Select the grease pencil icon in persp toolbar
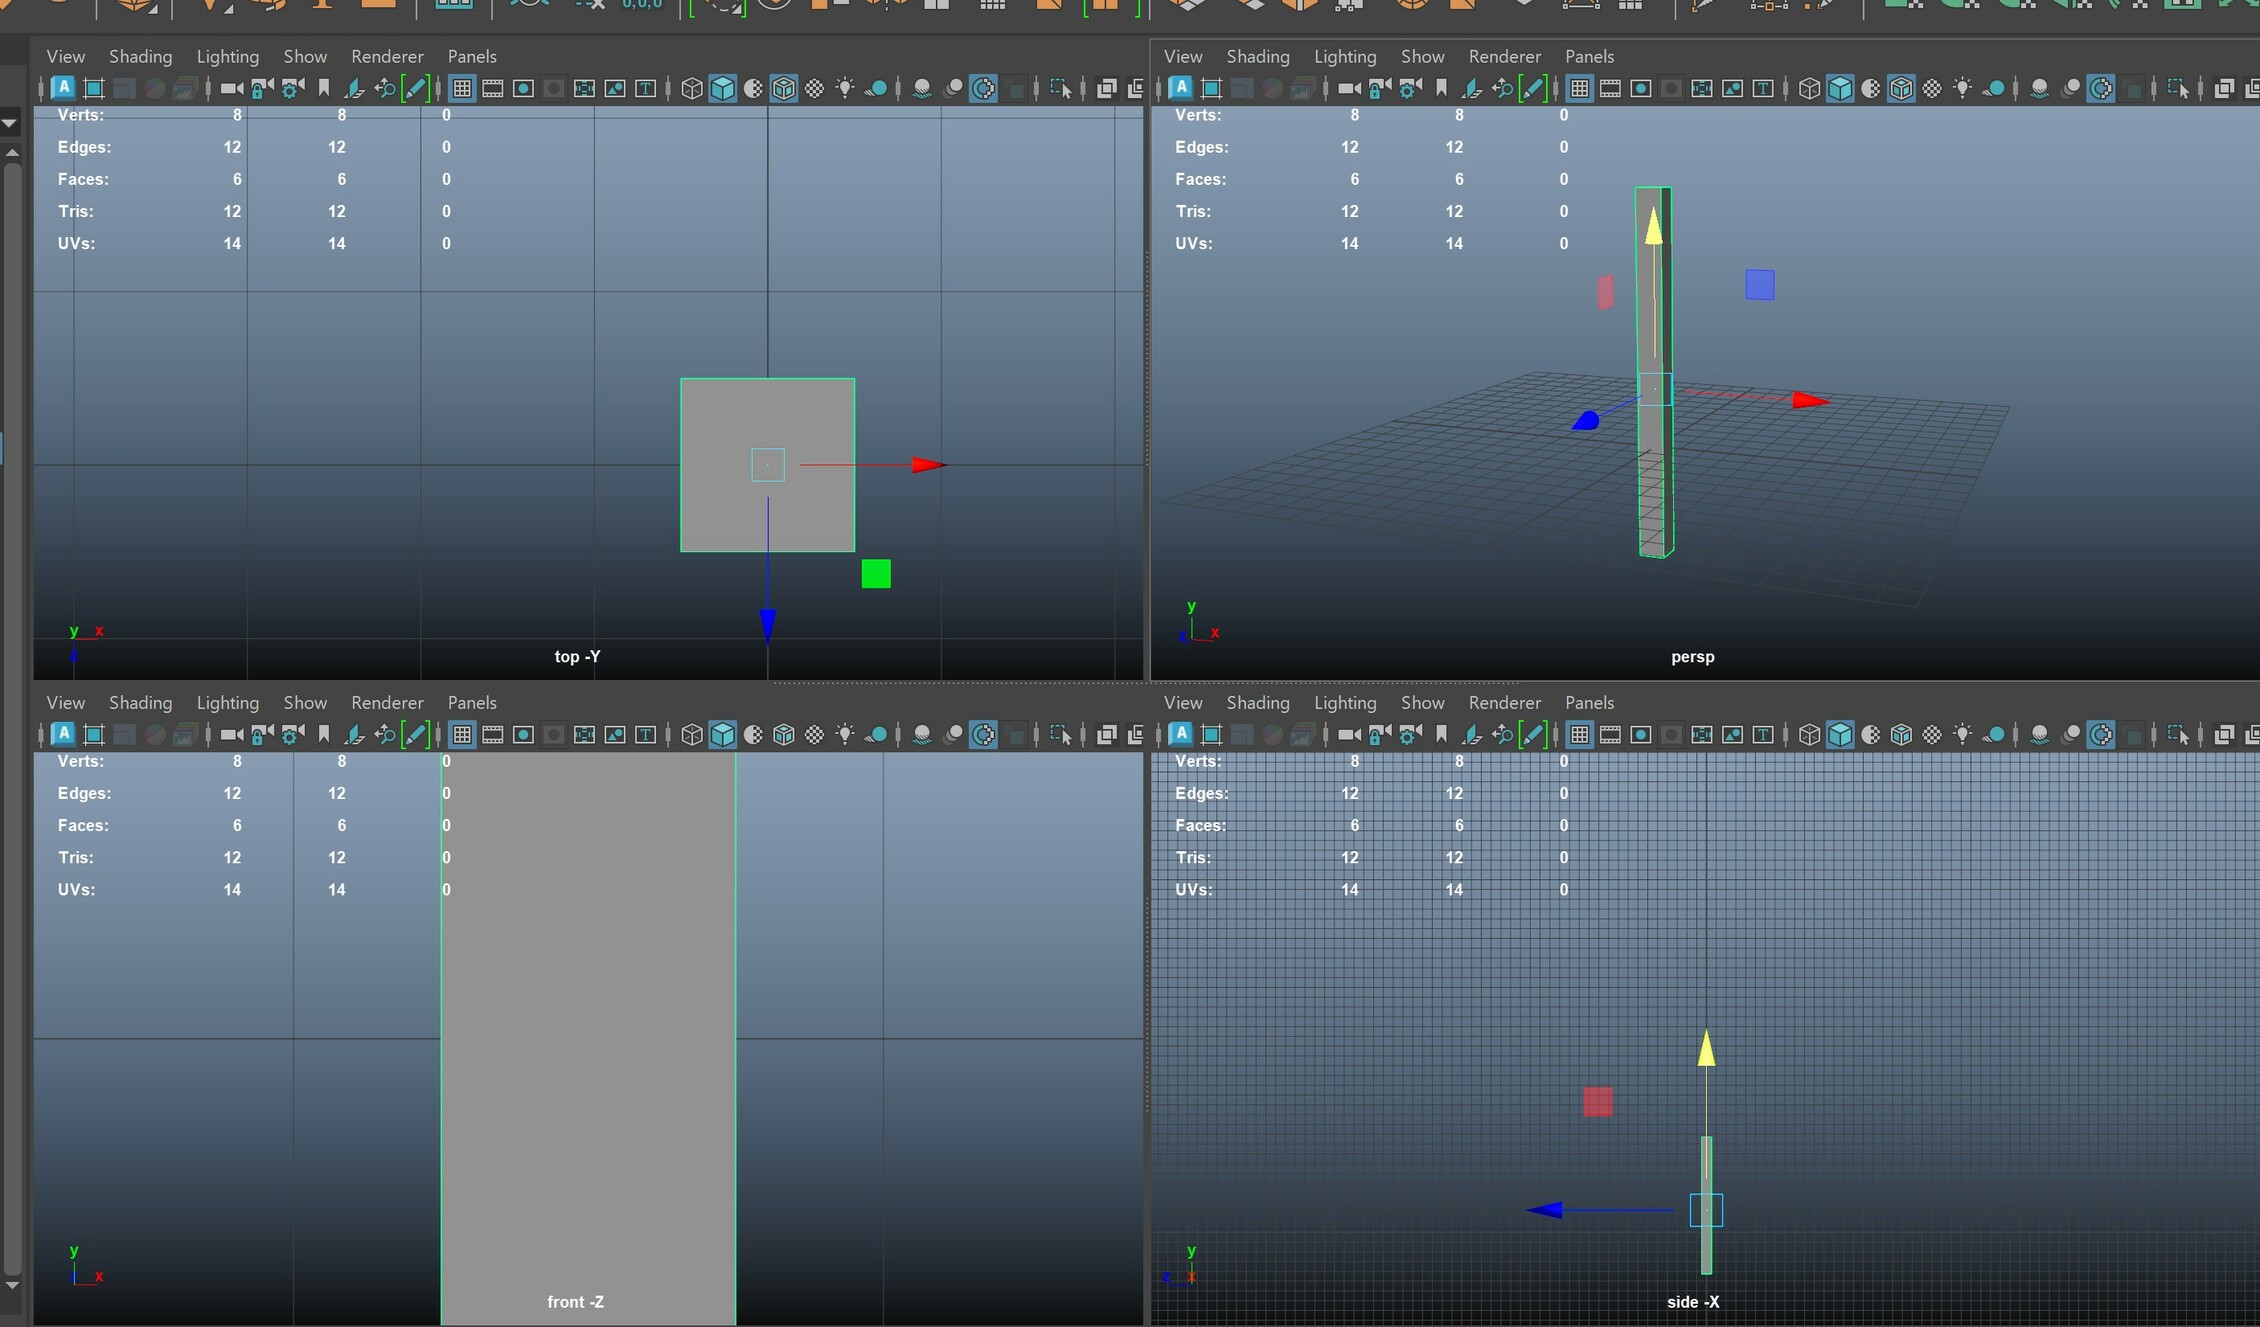The width and height of the screenshot is (2260, 1327). 1532,89
